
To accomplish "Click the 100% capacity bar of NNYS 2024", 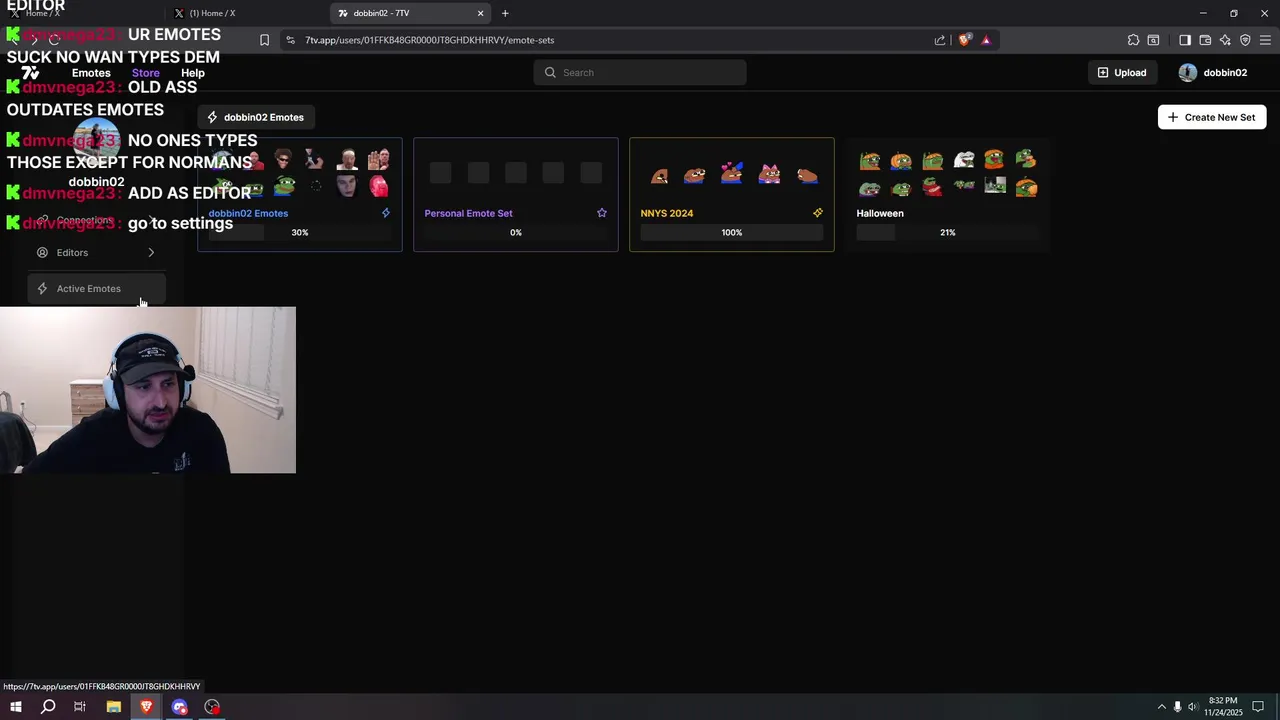I will (x=732, y=232).
